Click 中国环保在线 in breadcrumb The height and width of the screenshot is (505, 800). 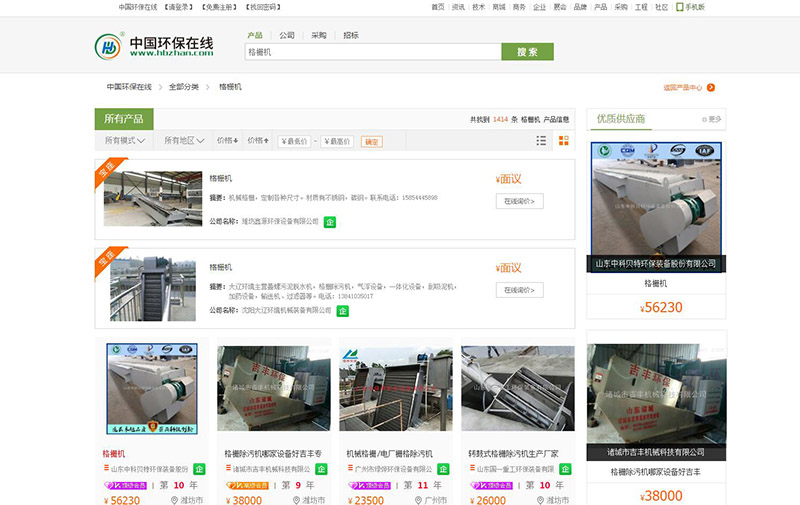click(x=129, y=87)
